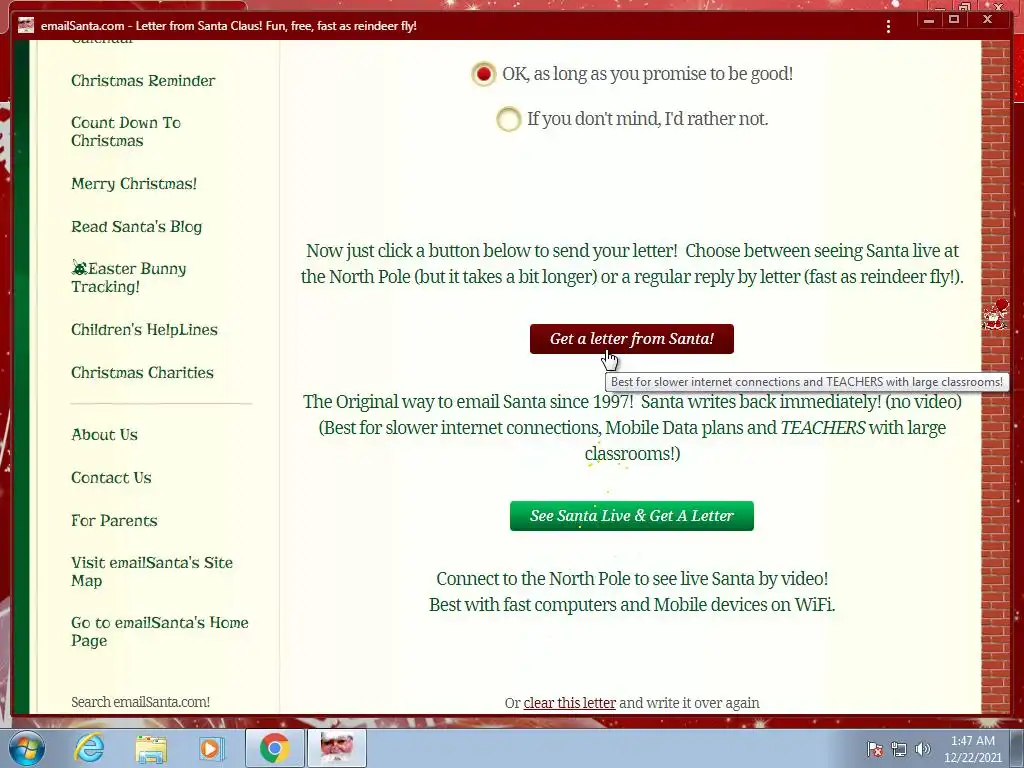The image size is (1024, 768).
Task: Click the 'clear this letter' link
Action: pyautogui.click(x=569, y=703)
